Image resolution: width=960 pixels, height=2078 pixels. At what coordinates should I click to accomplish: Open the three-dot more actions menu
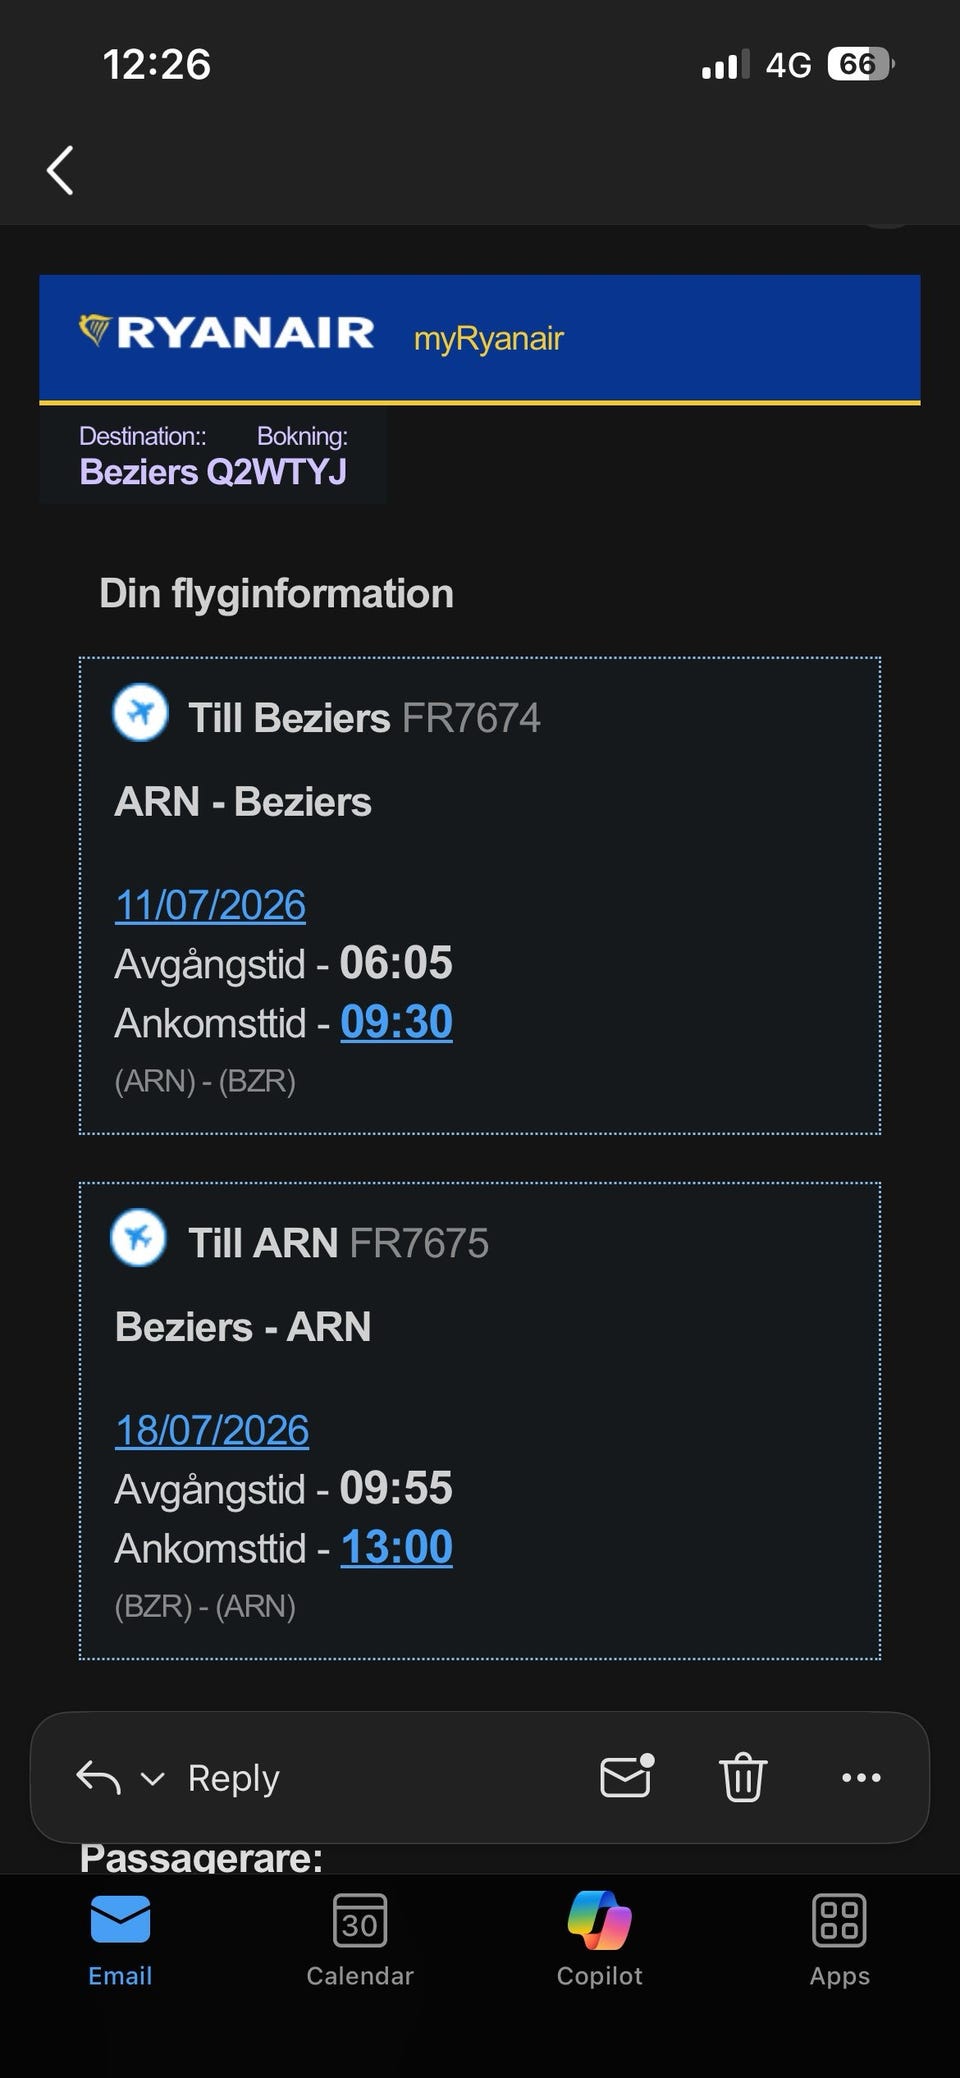[861, 1777]
